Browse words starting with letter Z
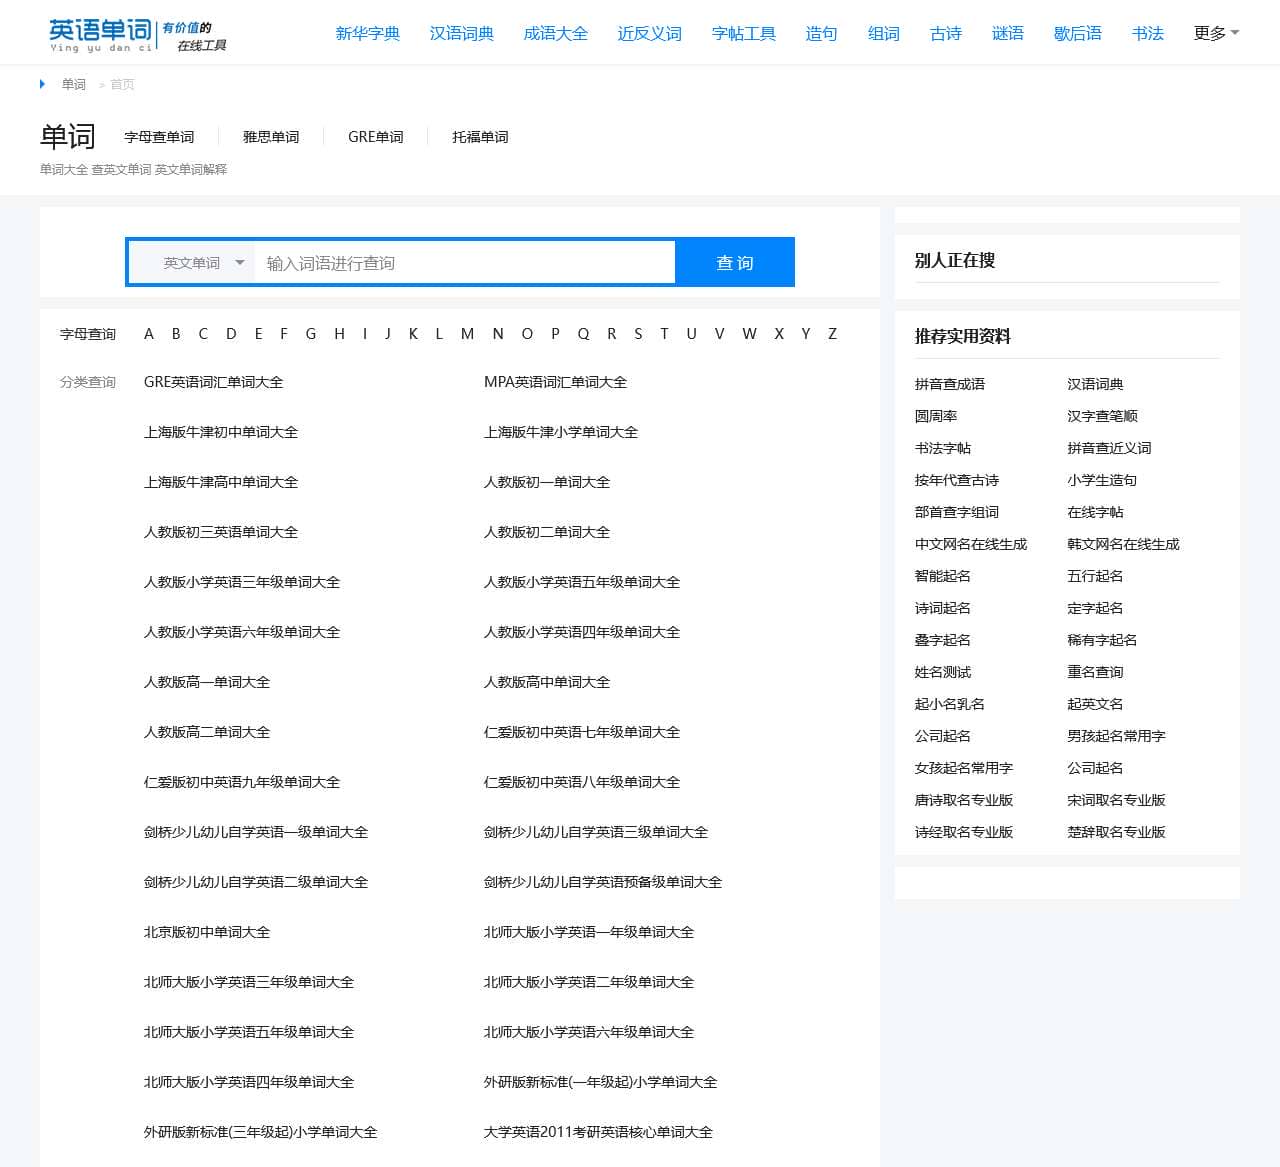 [832, 334]
